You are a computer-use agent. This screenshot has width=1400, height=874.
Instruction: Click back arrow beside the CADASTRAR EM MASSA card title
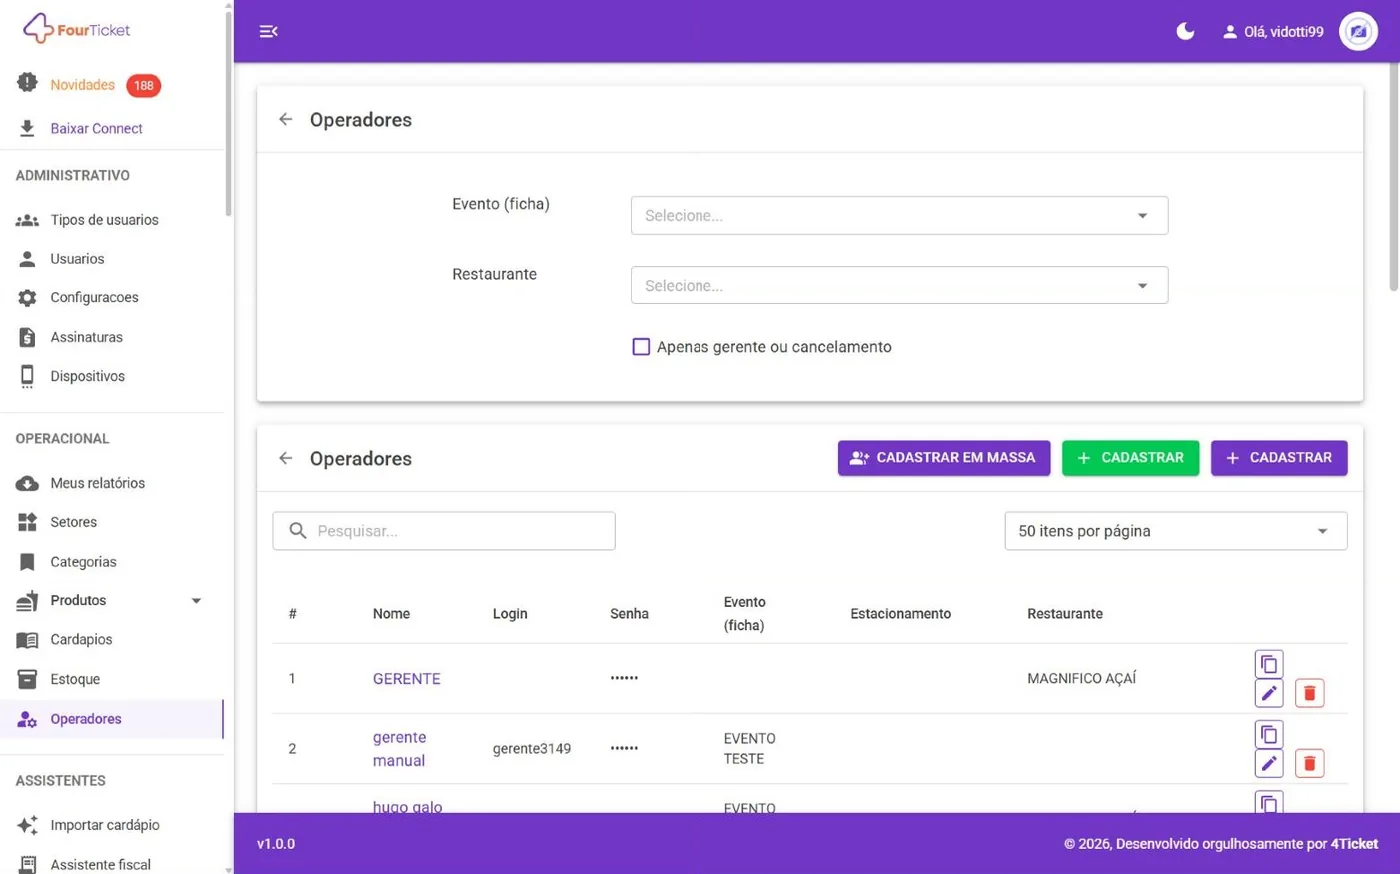click(286, 458)
